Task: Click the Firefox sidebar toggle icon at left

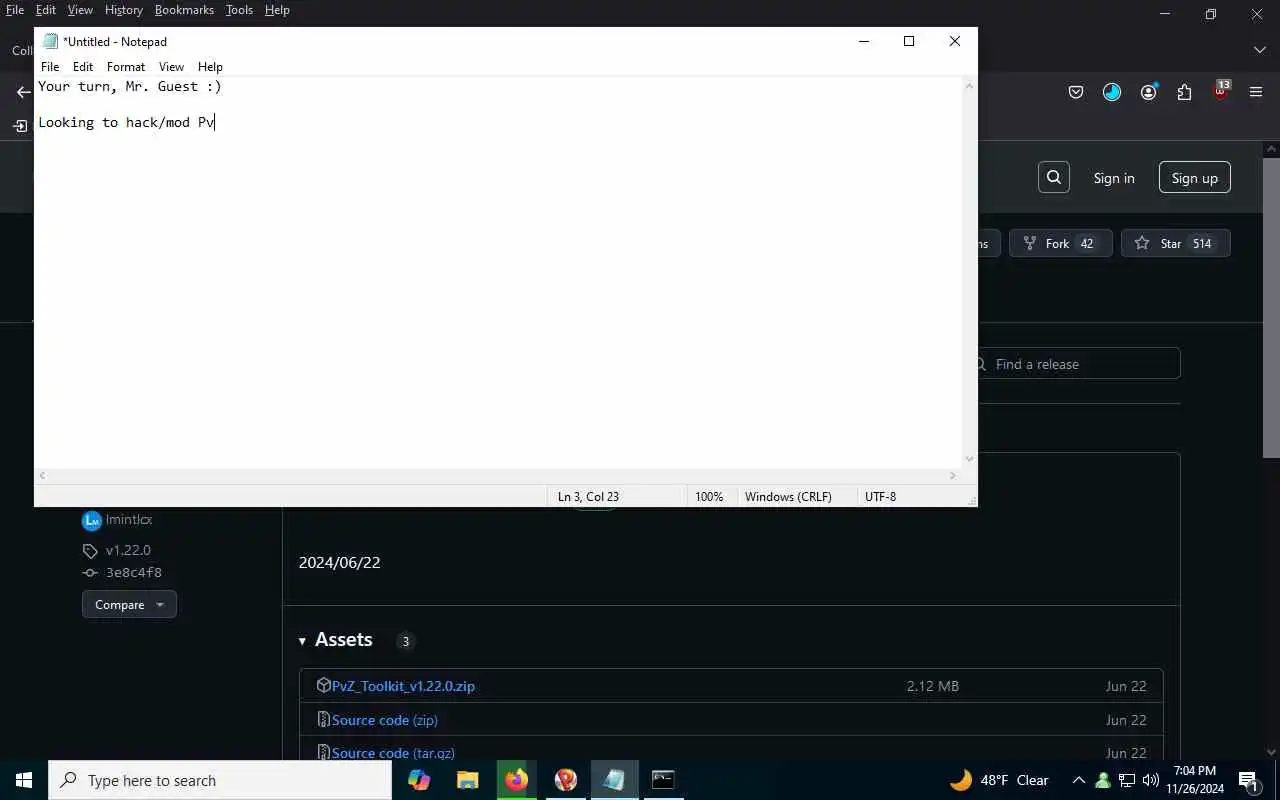Action: click(19, 126)
